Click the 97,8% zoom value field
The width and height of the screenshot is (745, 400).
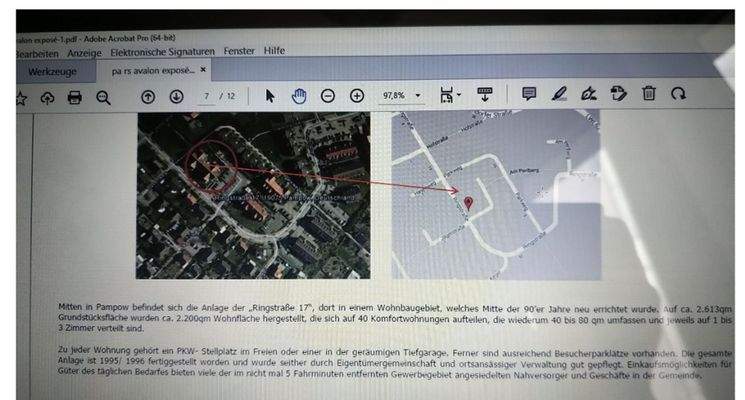click(394, 95)
